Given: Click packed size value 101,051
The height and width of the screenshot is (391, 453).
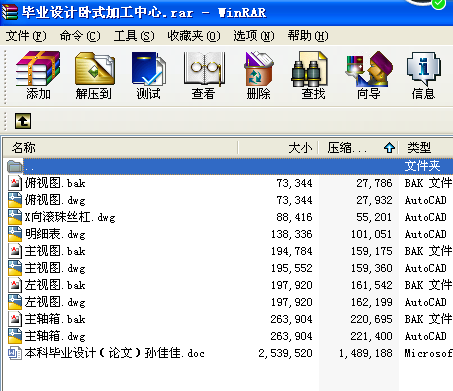Looking at the screenshot, I should (371, 234).
